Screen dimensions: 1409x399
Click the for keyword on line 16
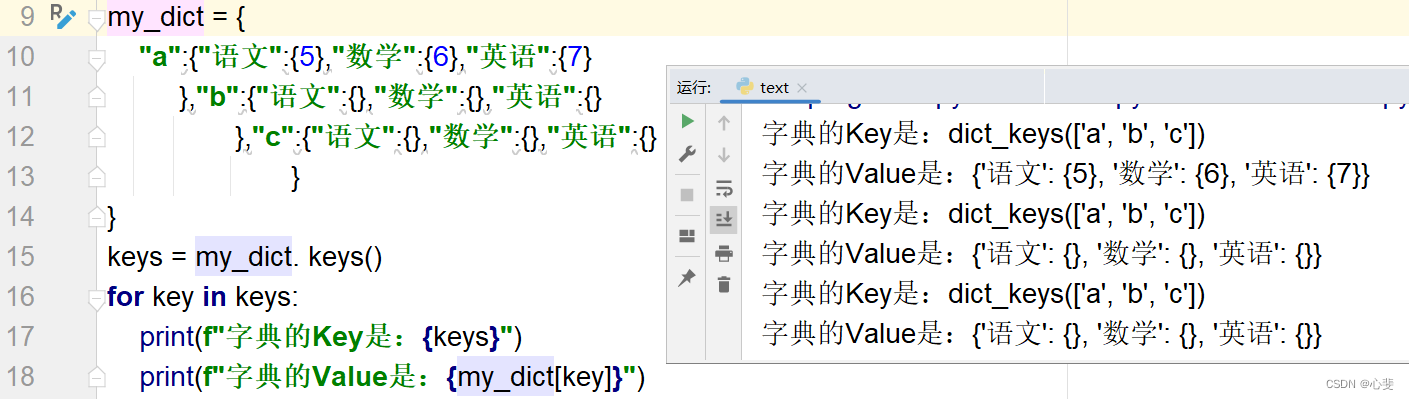[126, 297]
